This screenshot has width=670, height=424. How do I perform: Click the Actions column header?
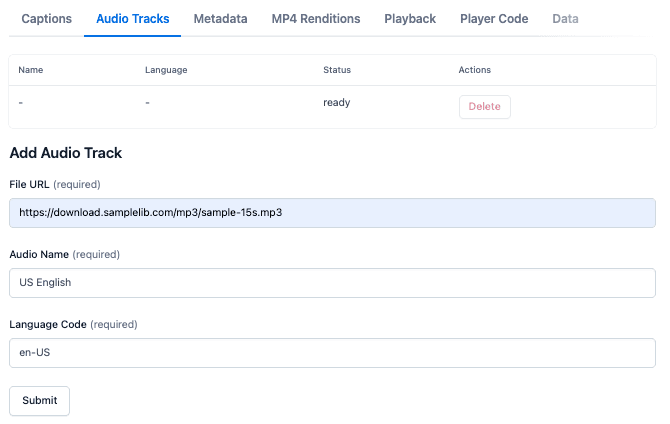(474, 70)
